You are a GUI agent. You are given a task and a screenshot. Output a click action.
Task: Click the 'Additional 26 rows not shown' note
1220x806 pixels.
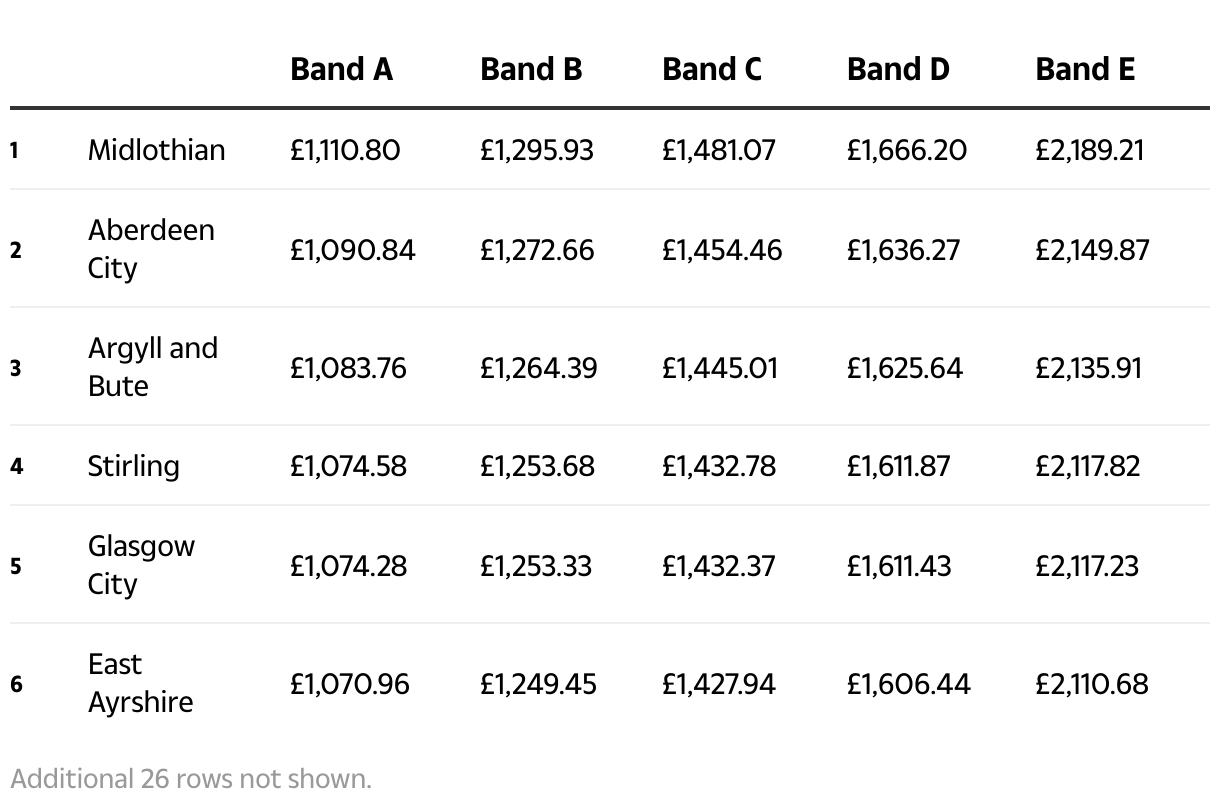click(191, 779)
